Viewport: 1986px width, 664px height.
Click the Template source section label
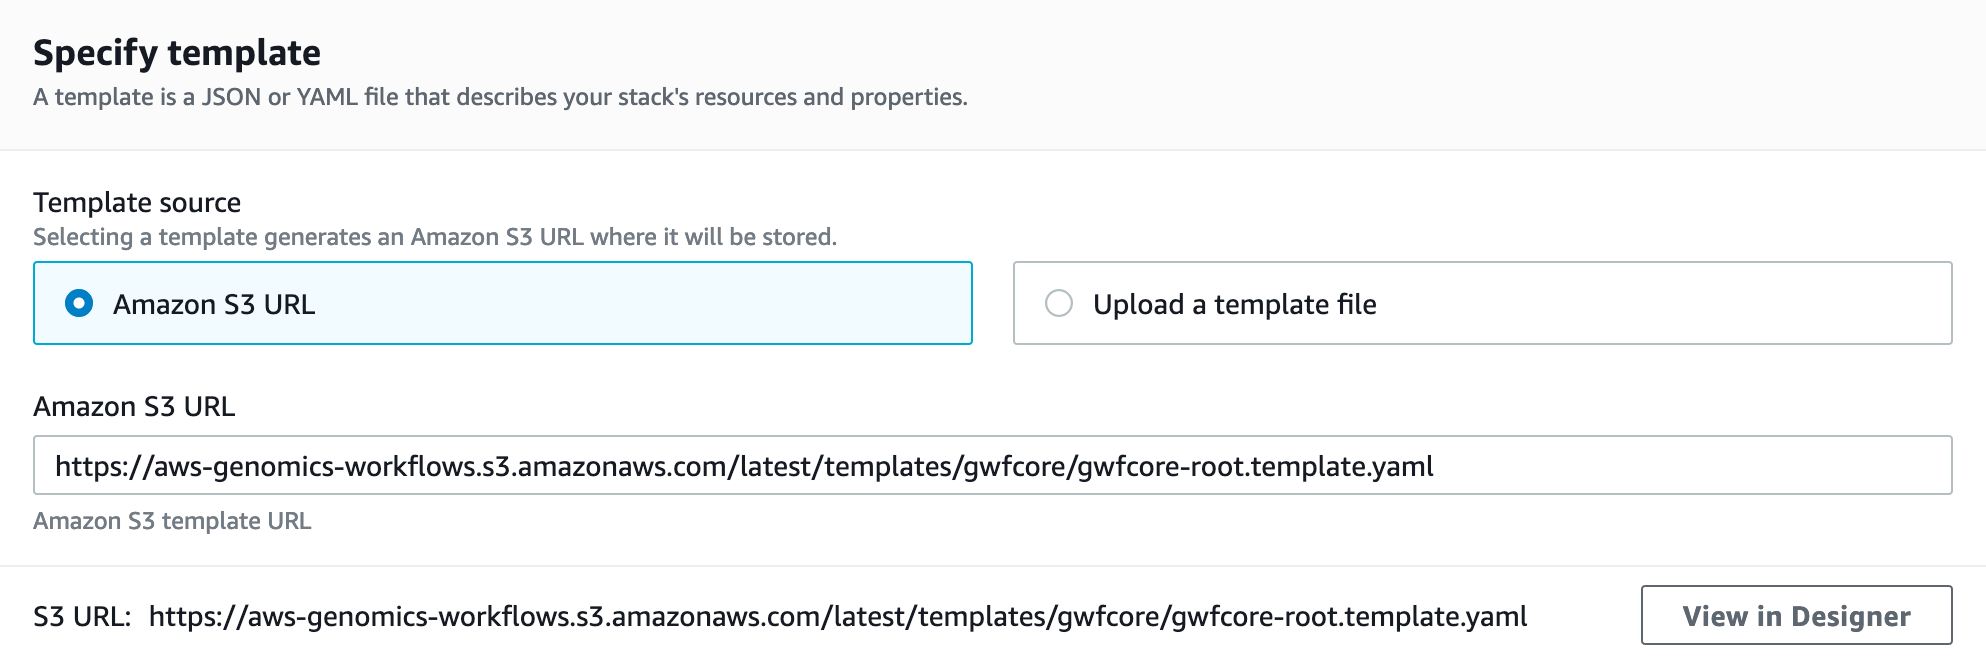coord(137,202)
